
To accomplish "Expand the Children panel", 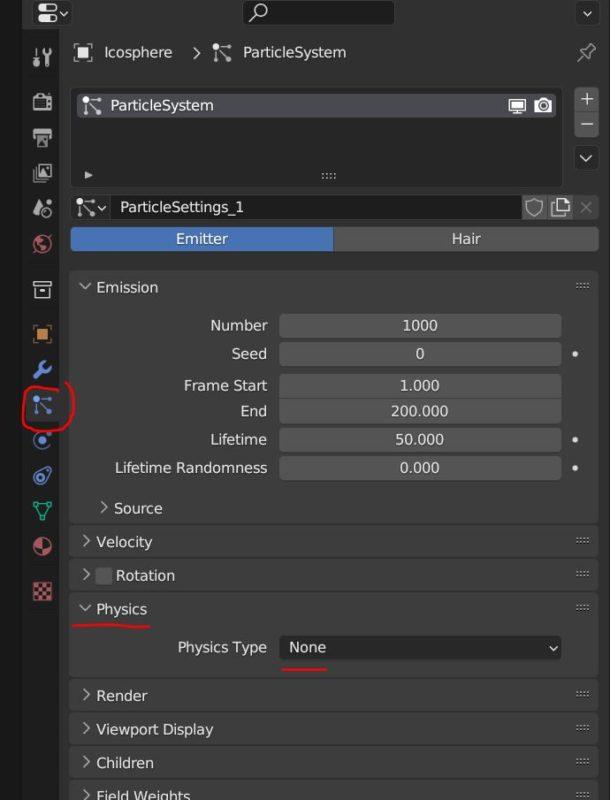I will pos(86,762).
